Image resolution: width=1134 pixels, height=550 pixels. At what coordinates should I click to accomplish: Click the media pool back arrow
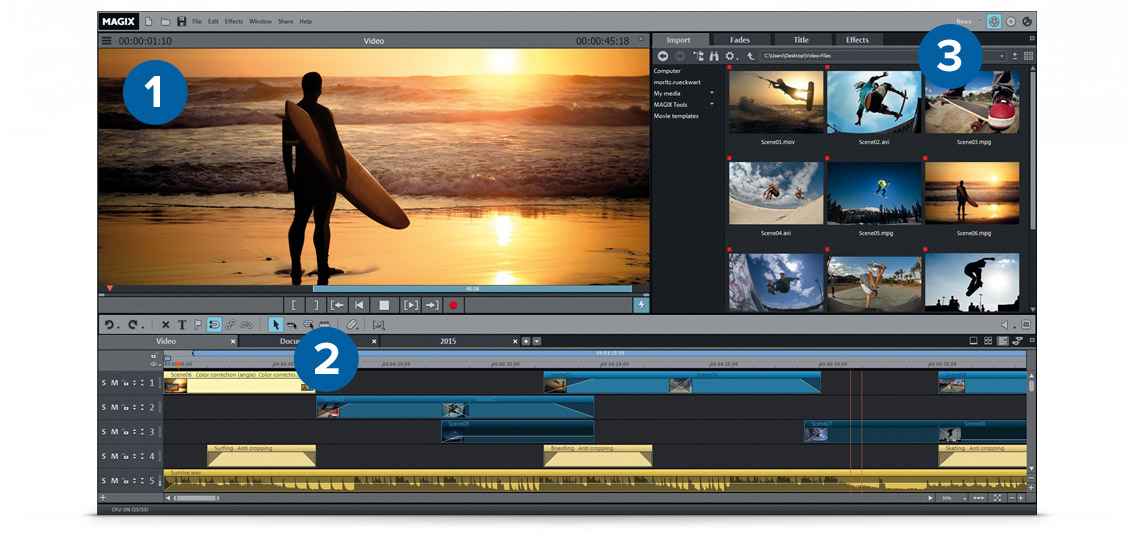click(x=662, y=56)
